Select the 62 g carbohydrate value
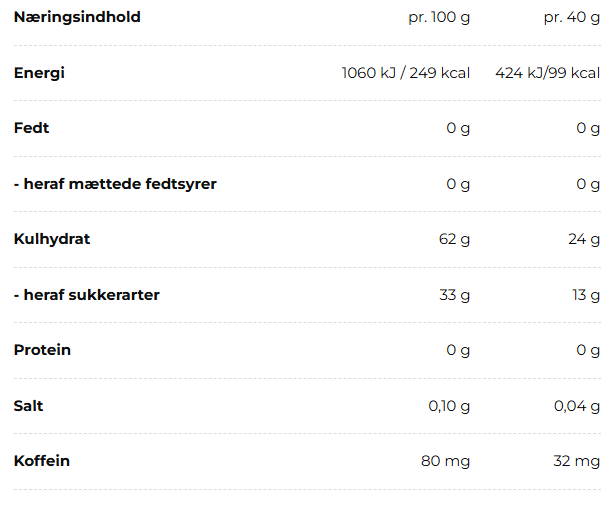Image resolution: width=615 pixels, height=506 pixels. click(x=454, y=239)
